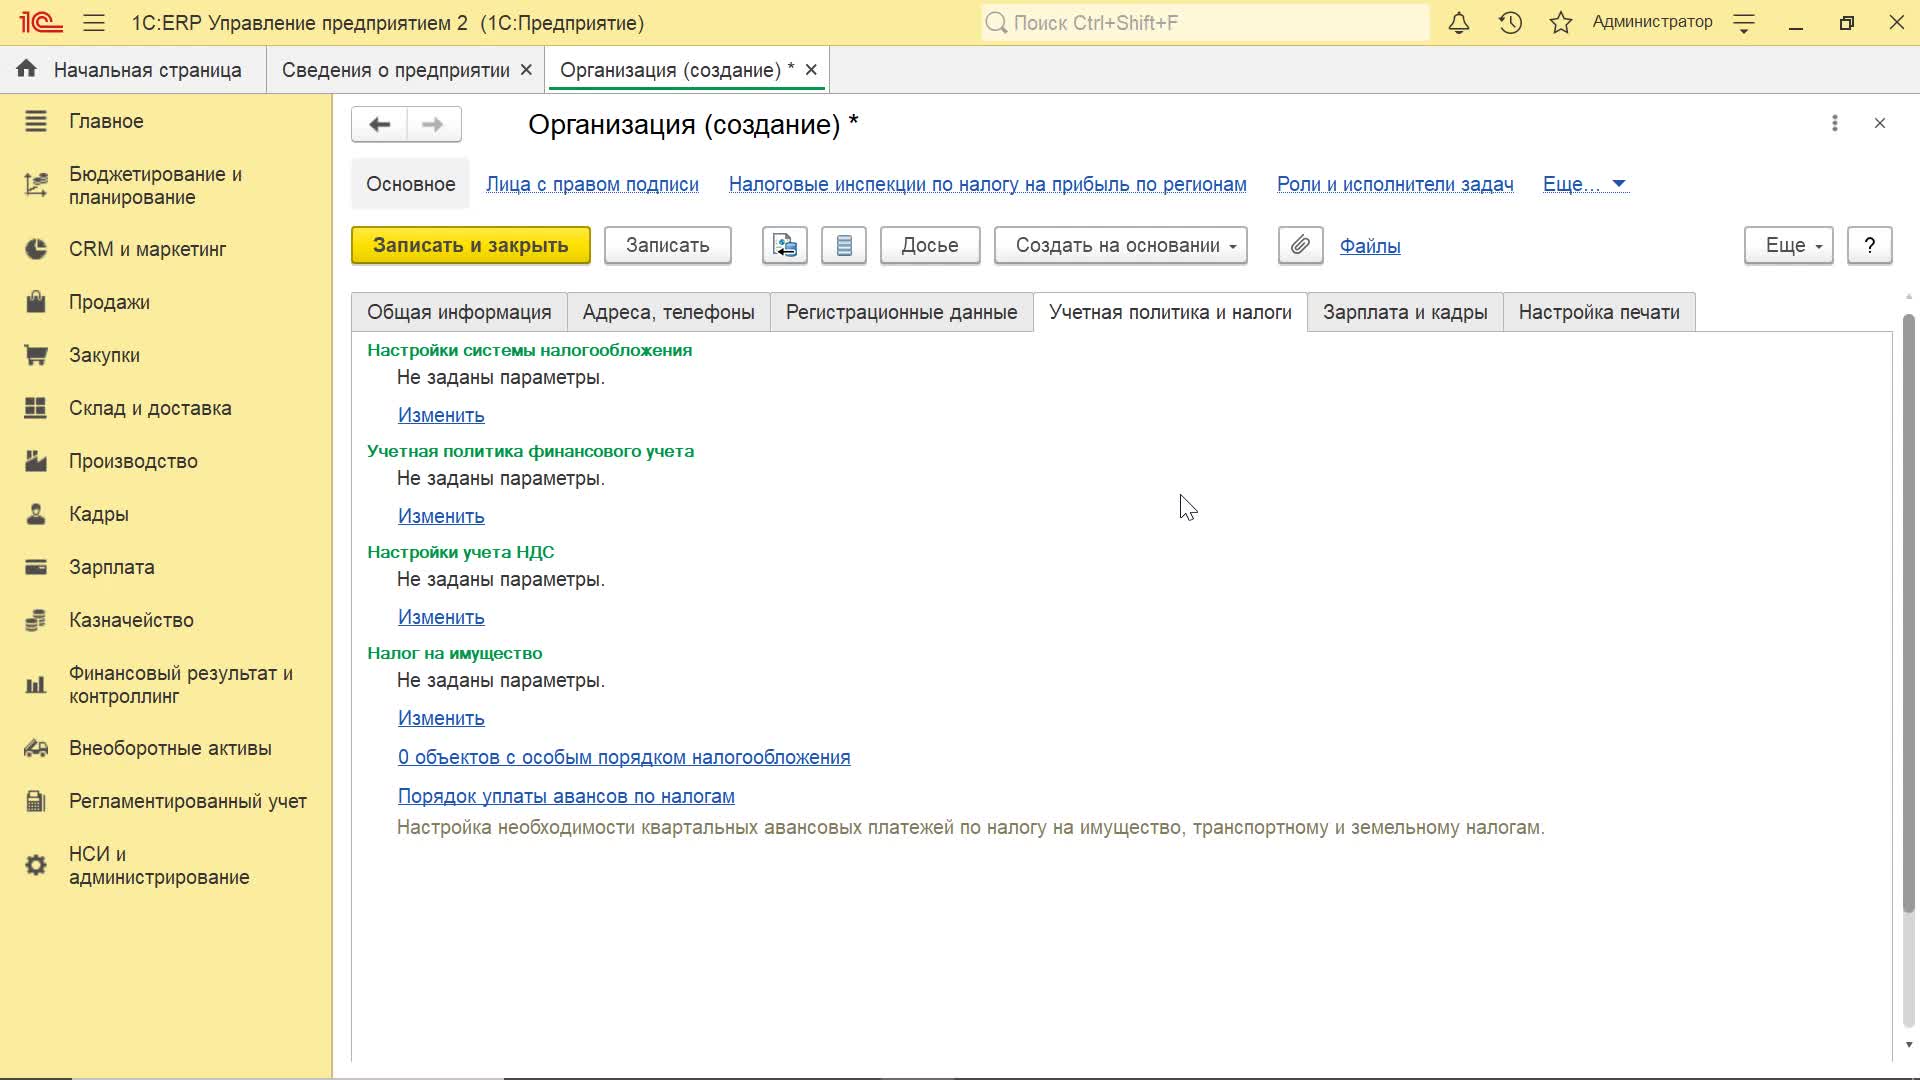This screenshot has height=1080, width=1920.
Task: Open Роли и исполнители задач link
Action: [x=1394, y=184]
